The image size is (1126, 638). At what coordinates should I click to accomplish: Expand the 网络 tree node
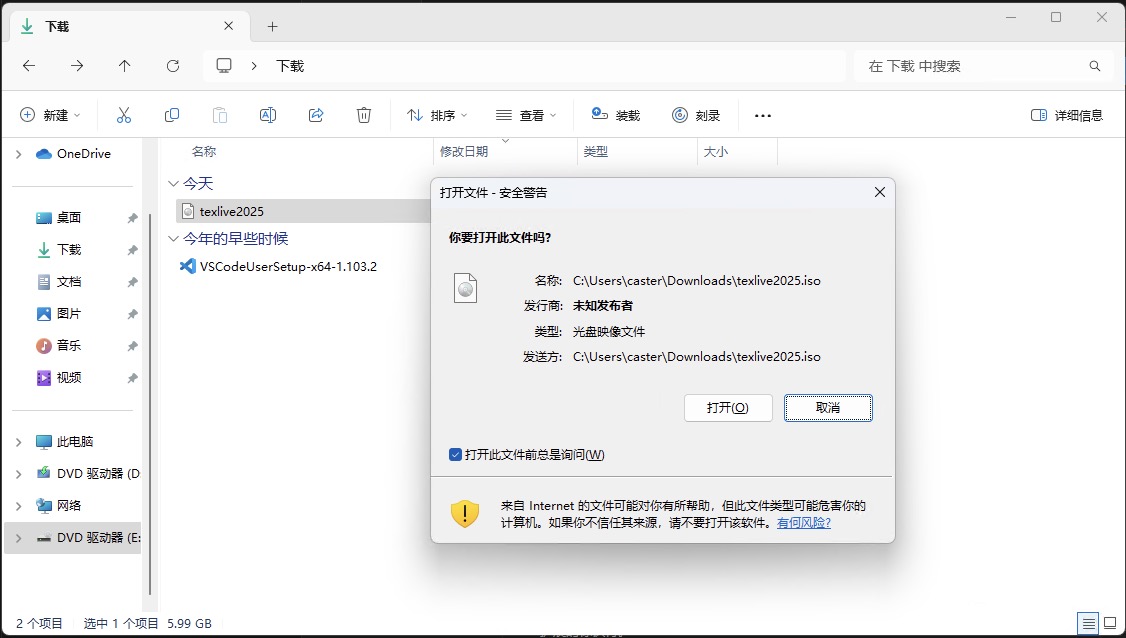pos(19,506)
